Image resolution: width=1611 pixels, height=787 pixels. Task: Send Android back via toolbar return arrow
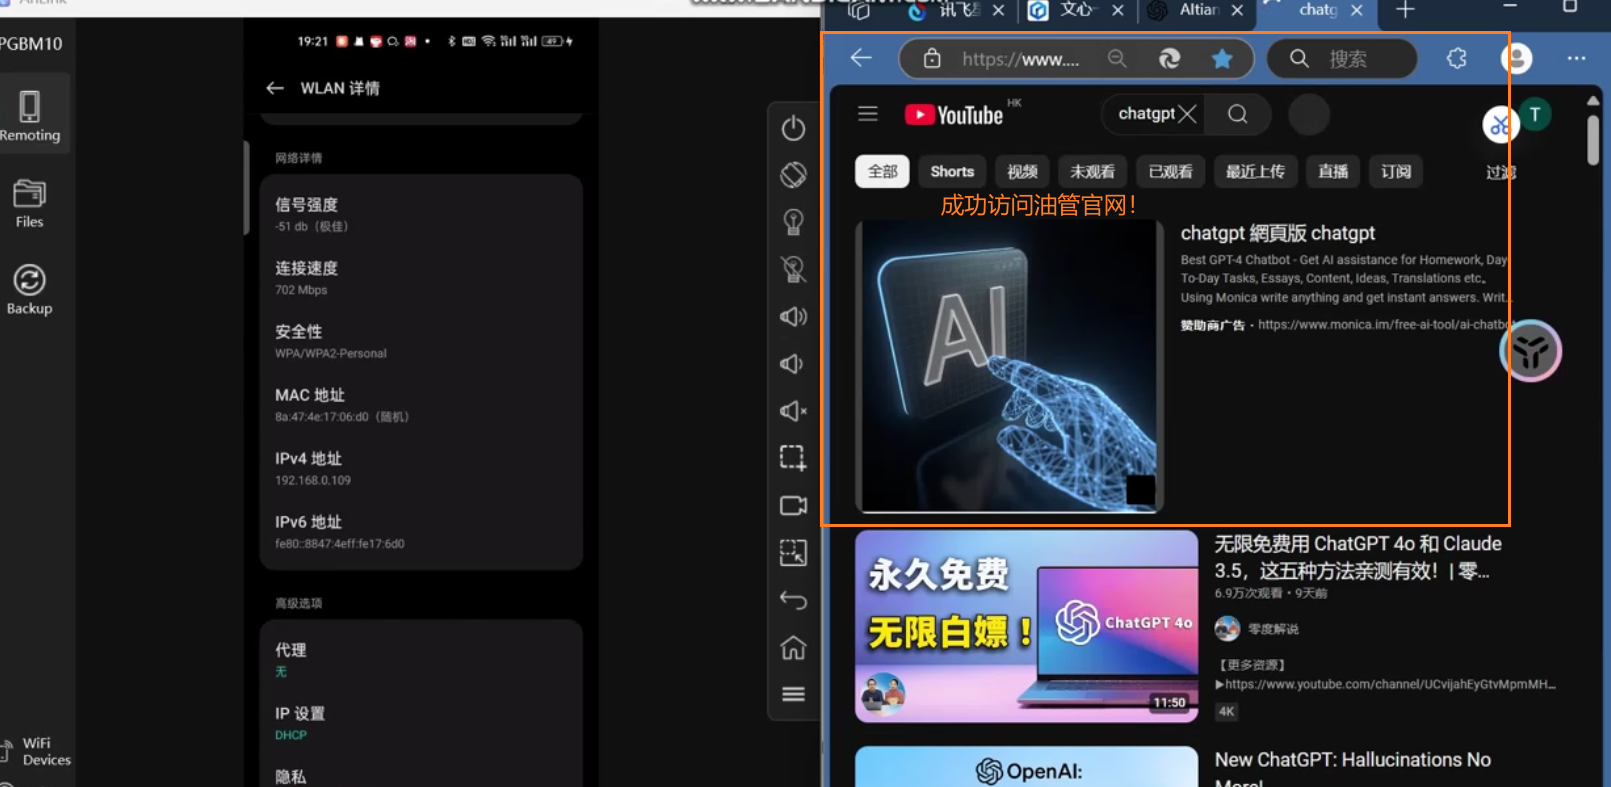[793, 600]
